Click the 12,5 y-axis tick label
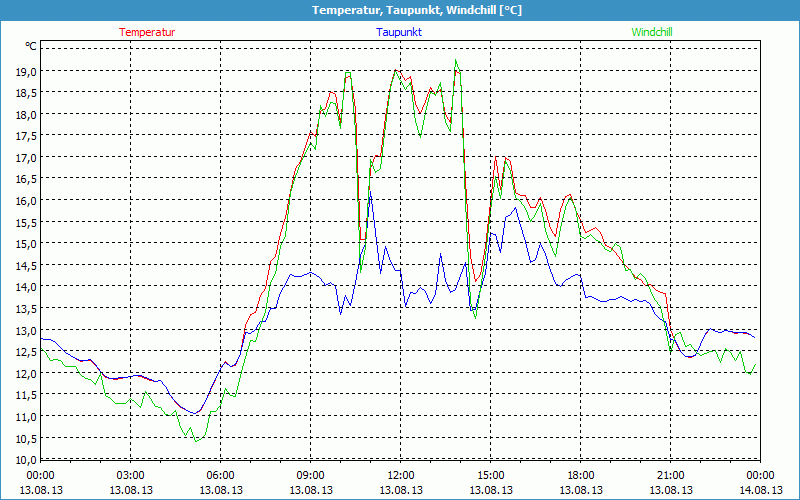 pyautogui.click(x=25, y=352)
